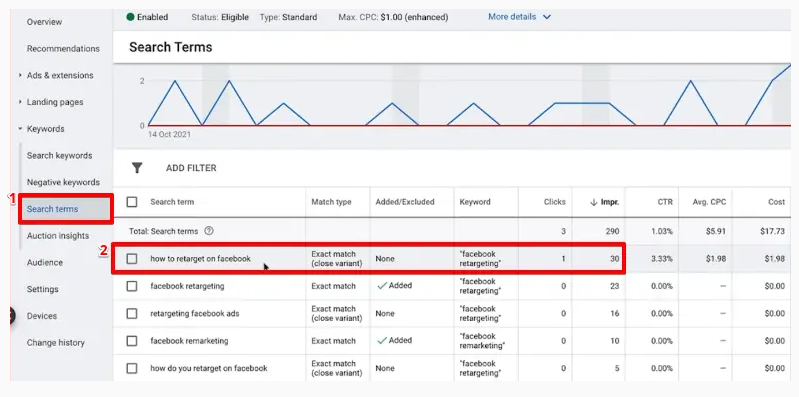The height and width of the screenshot is (397, 799).
Task: Click the Impr. sort arrow icon
Action: (x=593, y=202)
